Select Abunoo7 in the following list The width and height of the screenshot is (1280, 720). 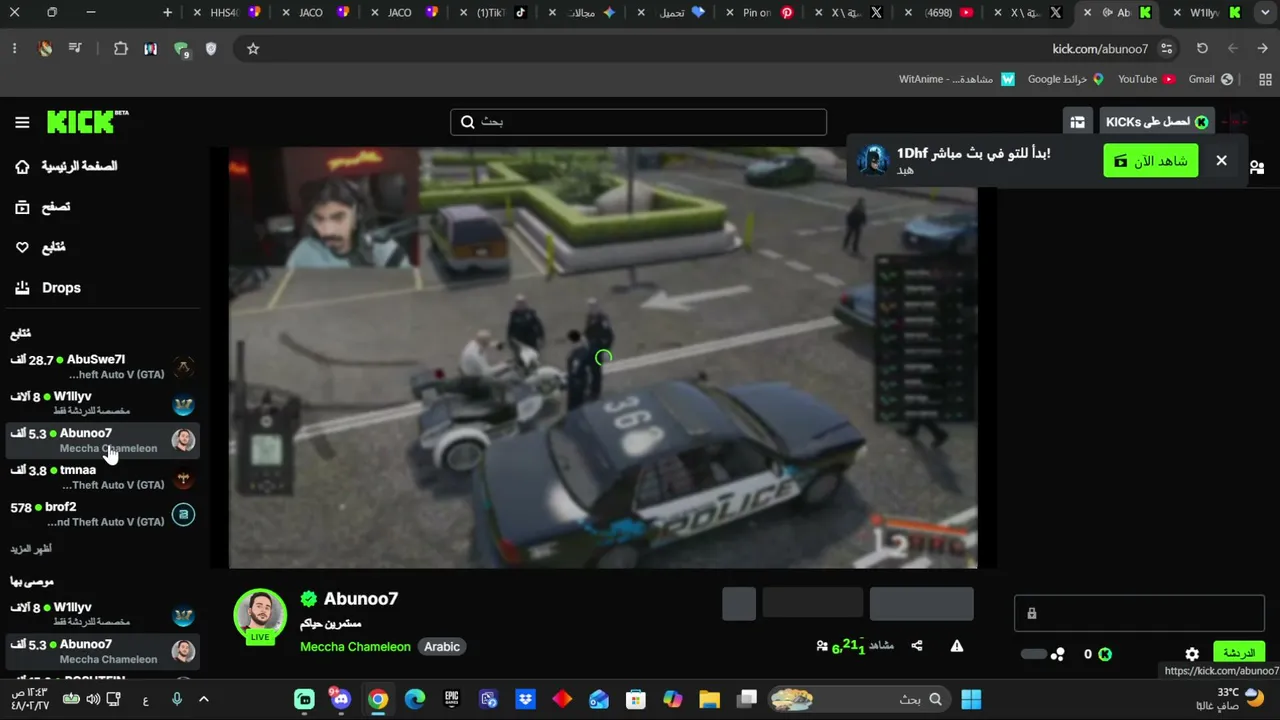click(102, 440)
